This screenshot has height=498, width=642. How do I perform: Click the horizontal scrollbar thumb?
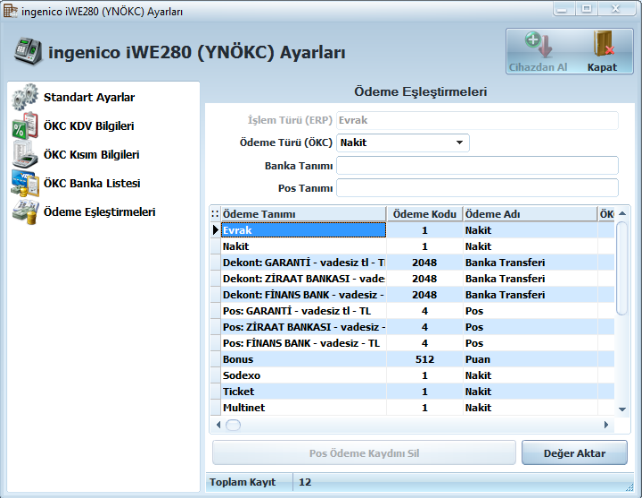[233, 425]
